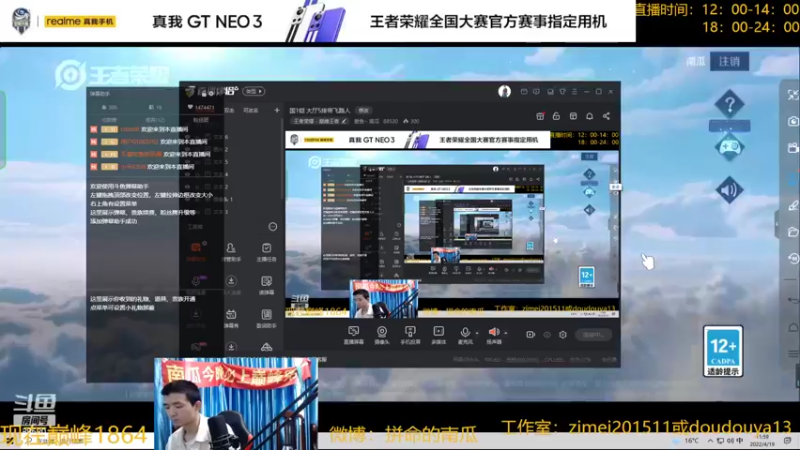This screenshot has width=800, height=450.
Task: Open the mode switch pill in title bar
Action: coord(254,91)
